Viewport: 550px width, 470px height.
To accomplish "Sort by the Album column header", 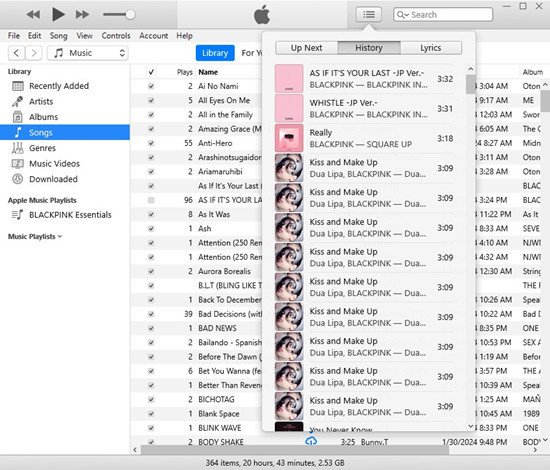I will [532, 72].
